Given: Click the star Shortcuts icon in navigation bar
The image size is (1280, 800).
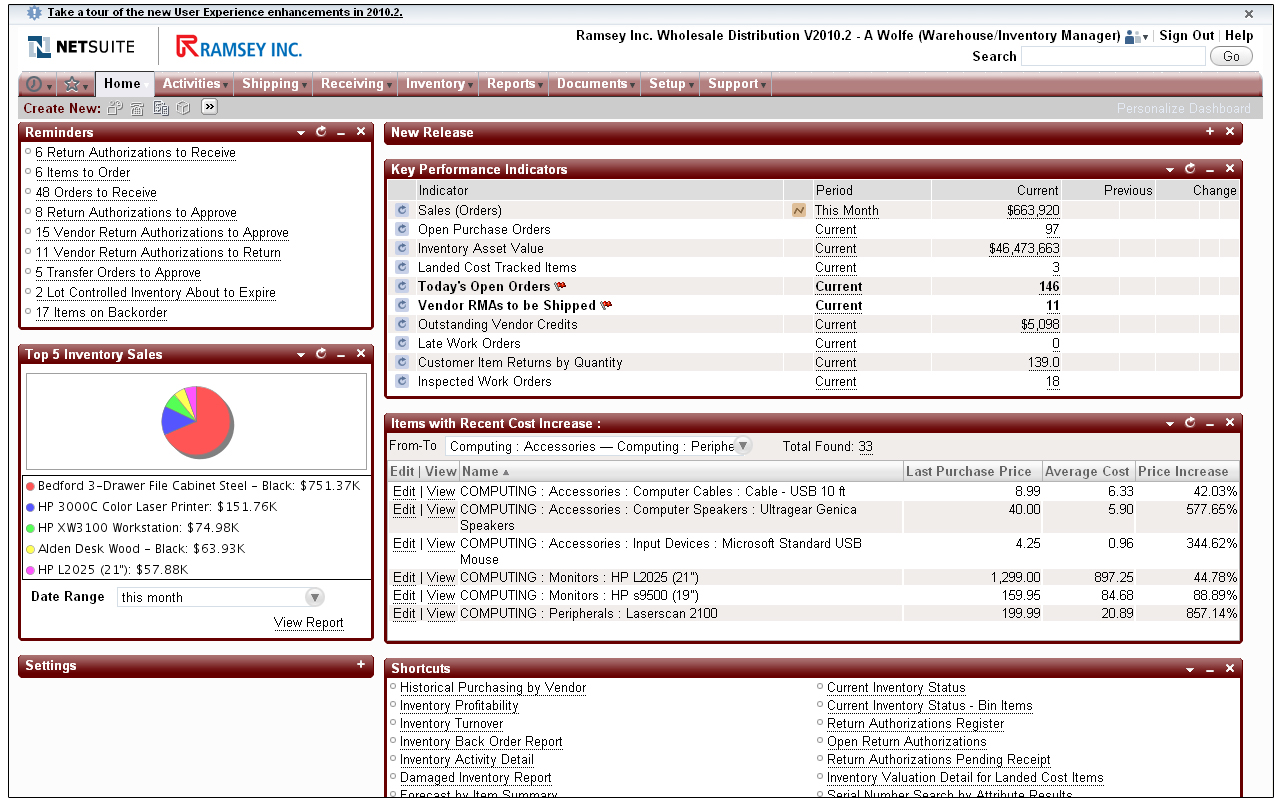Looking at the screenshot, I should (x=71, y=84).
